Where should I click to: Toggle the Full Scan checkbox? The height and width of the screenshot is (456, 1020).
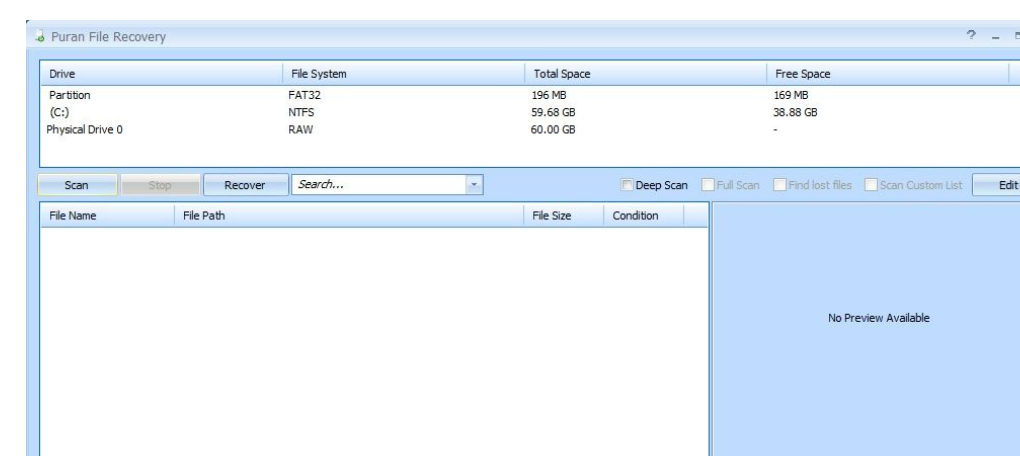706,185
